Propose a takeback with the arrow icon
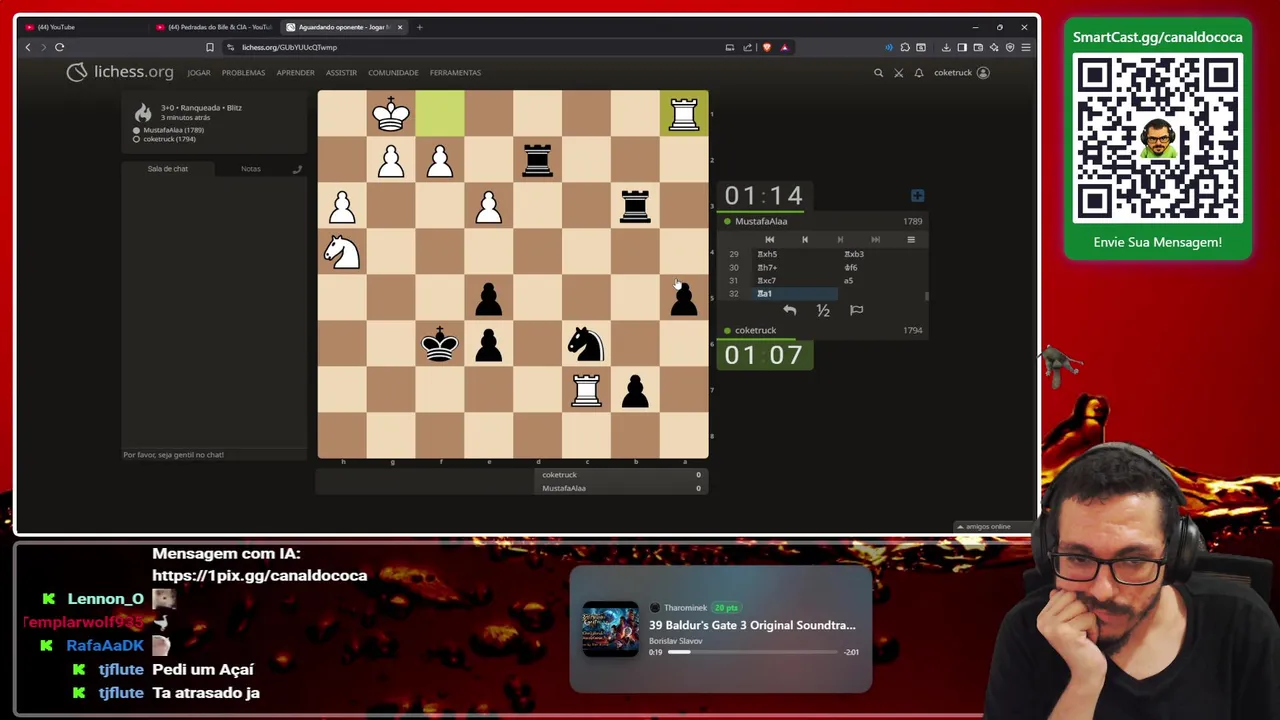 click(789, 310)
